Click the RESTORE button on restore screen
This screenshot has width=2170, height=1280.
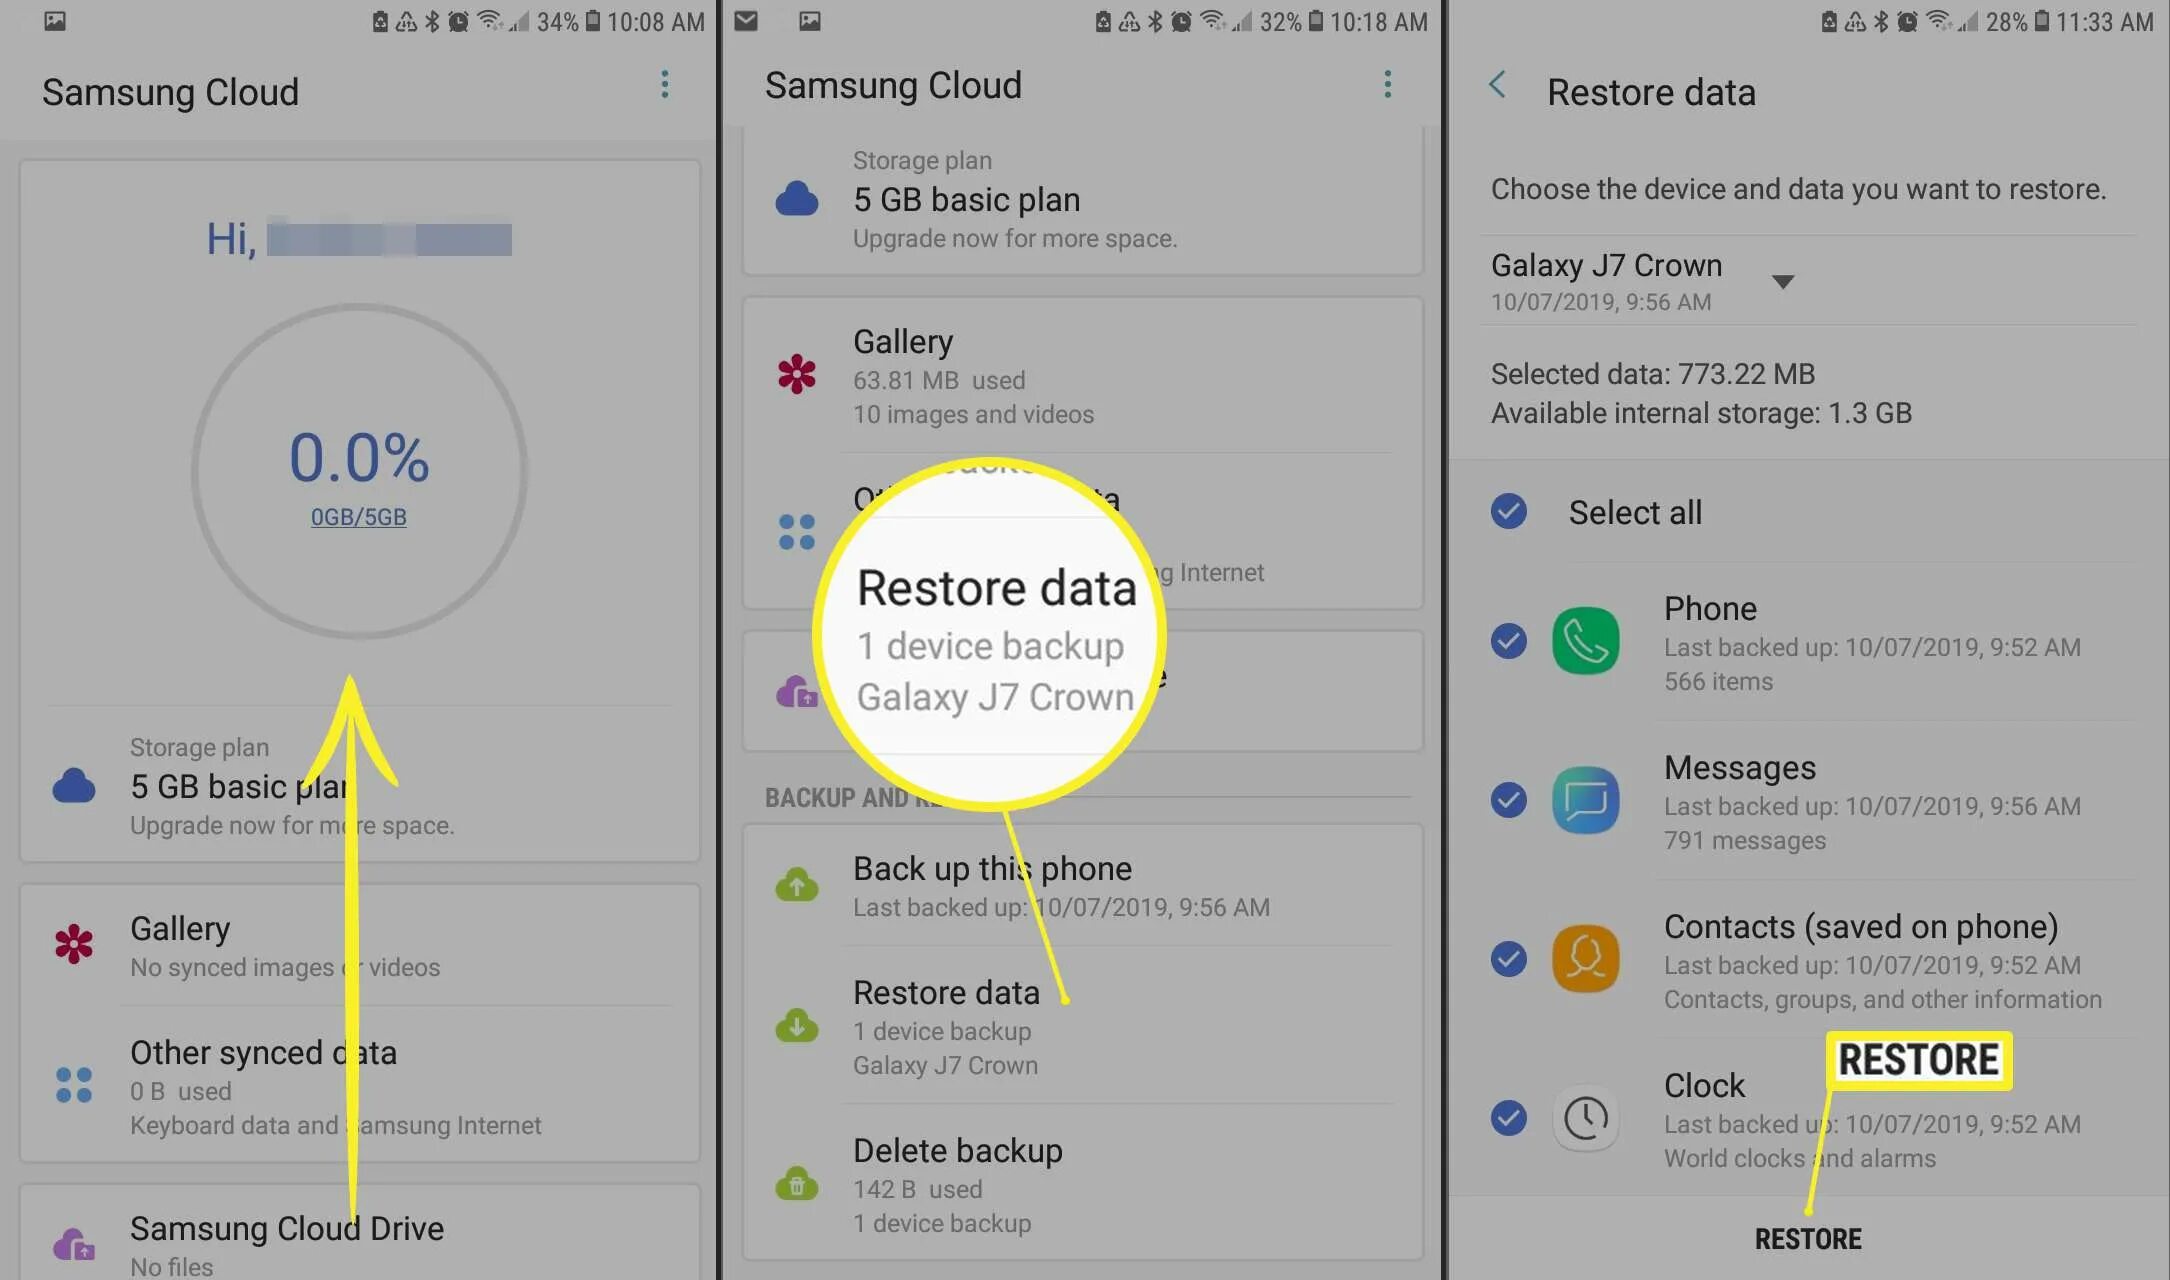pos(1807,1236)
